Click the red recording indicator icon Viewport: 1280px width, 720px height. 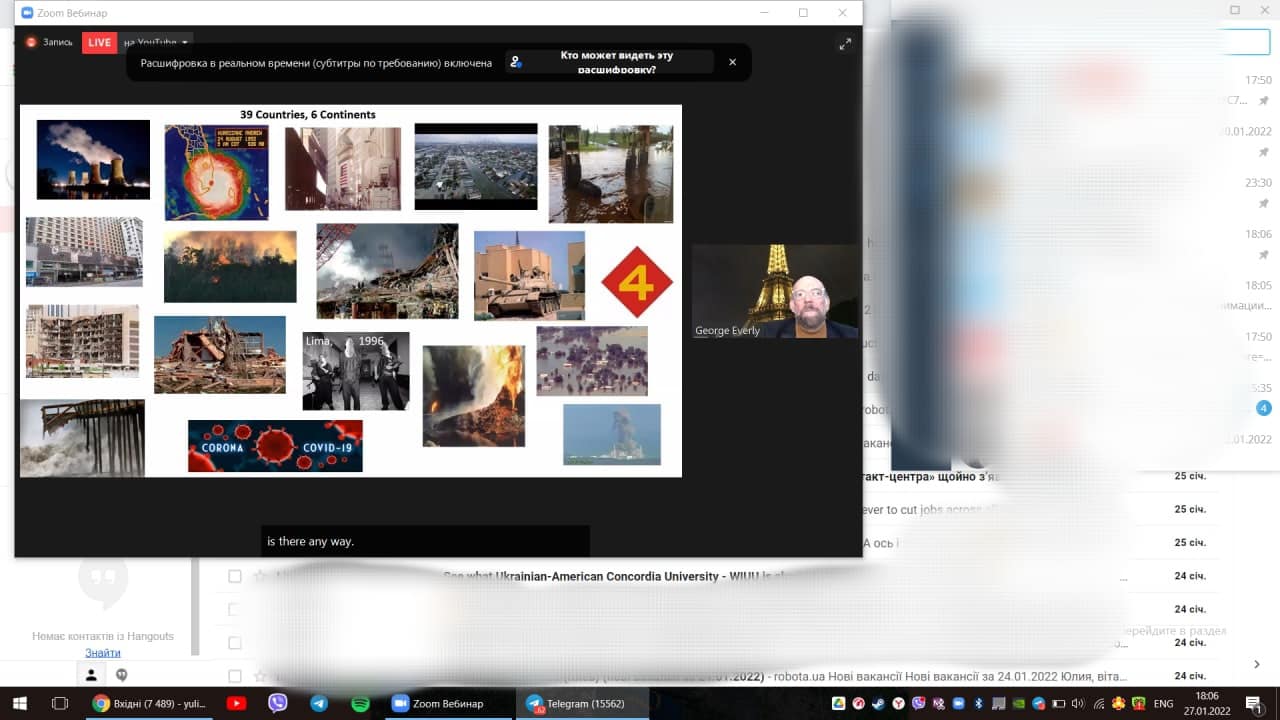(31, 42)
